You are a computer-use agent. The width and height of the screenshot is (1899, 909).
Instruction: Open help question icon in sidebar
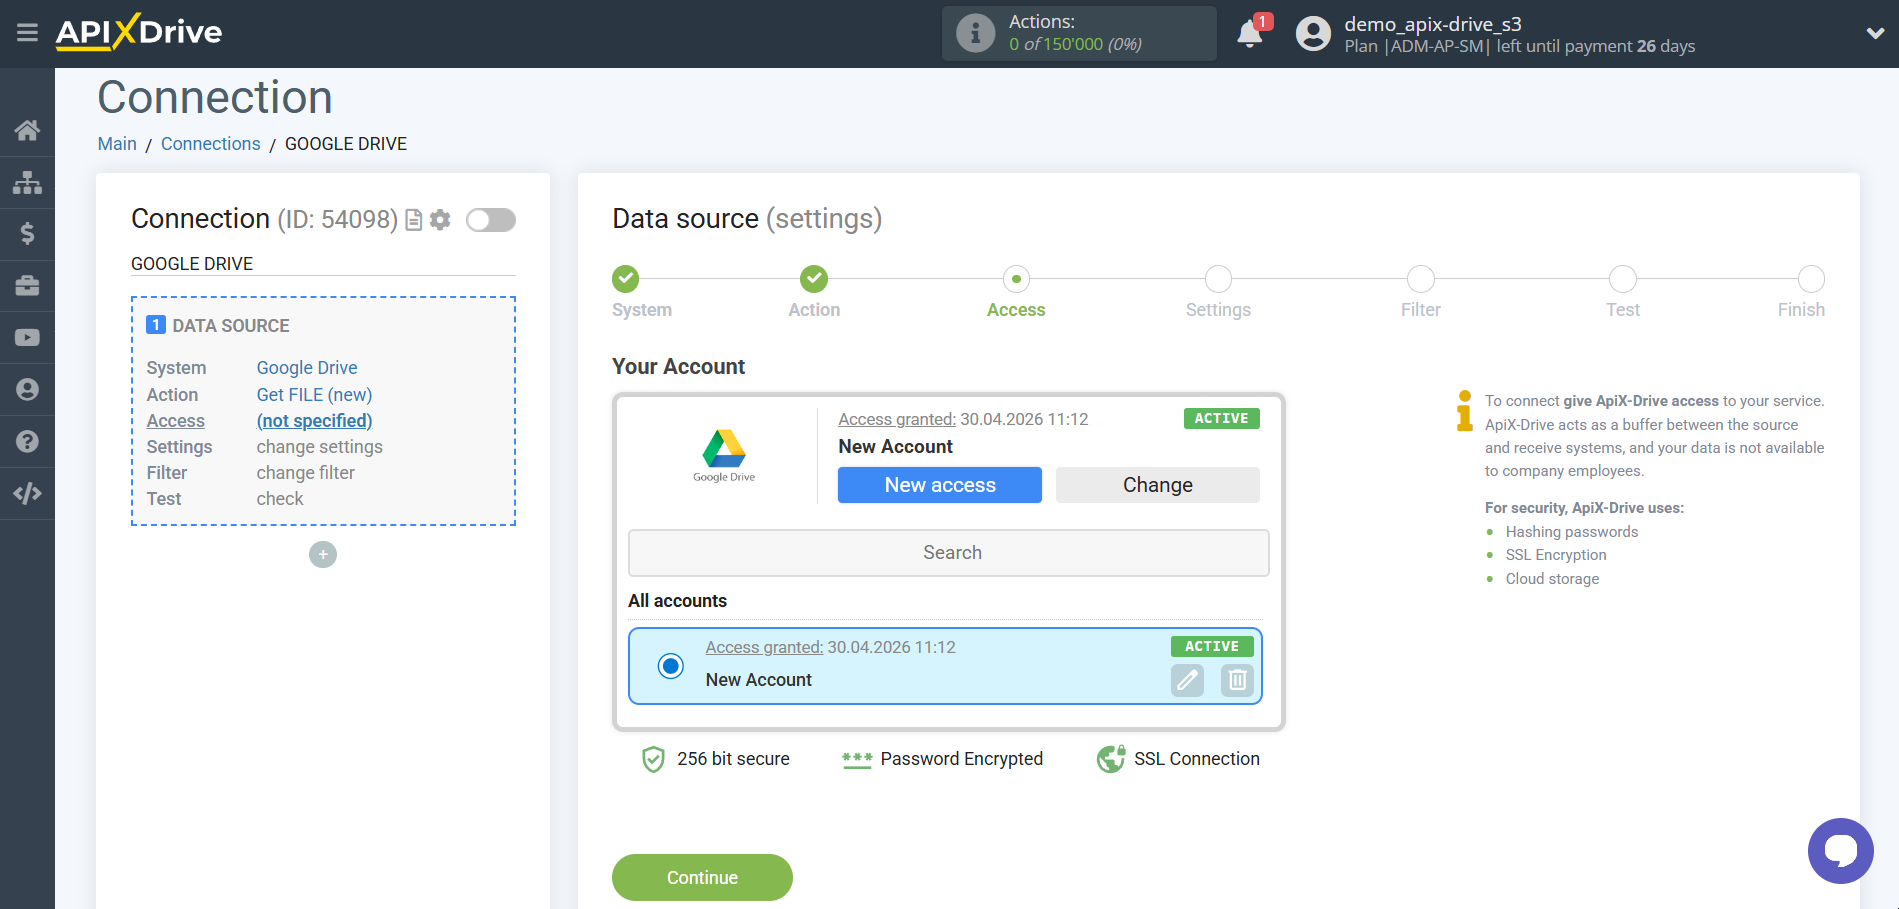click(x=27, y=441)
